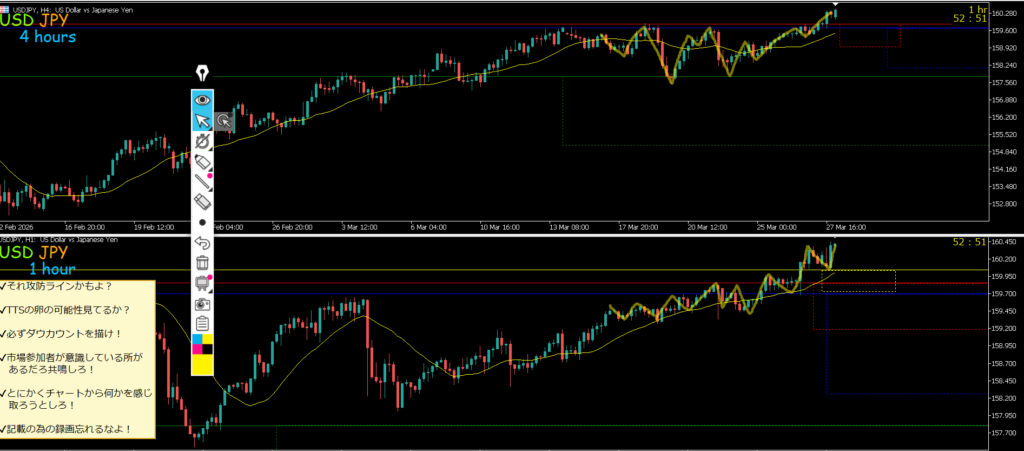Click the '1 hr' label in upper chart
The width and height of the screenshot is (1024, 451).
[x=978, y=9]
